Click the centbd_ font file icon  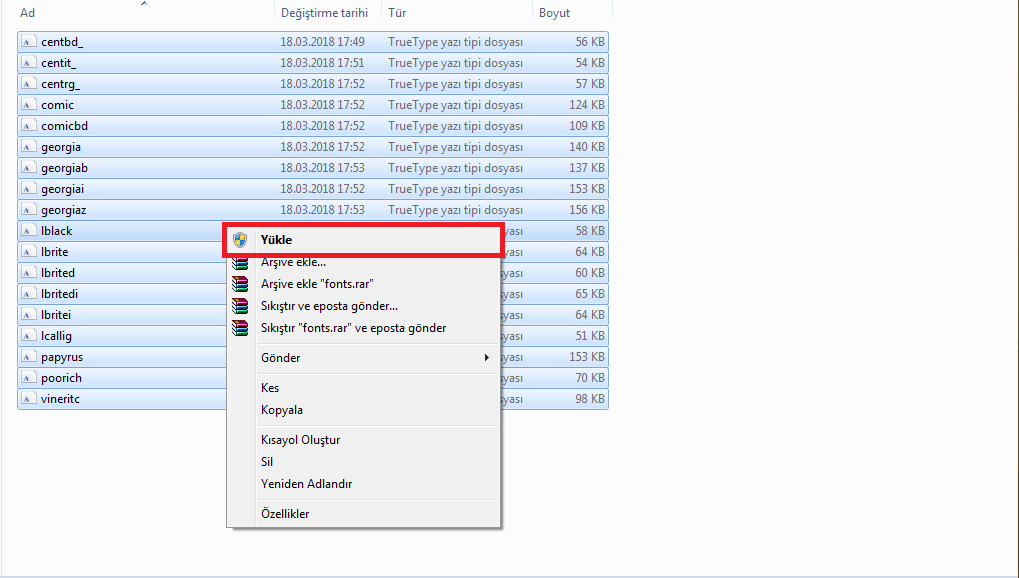[x=29, y=42]
